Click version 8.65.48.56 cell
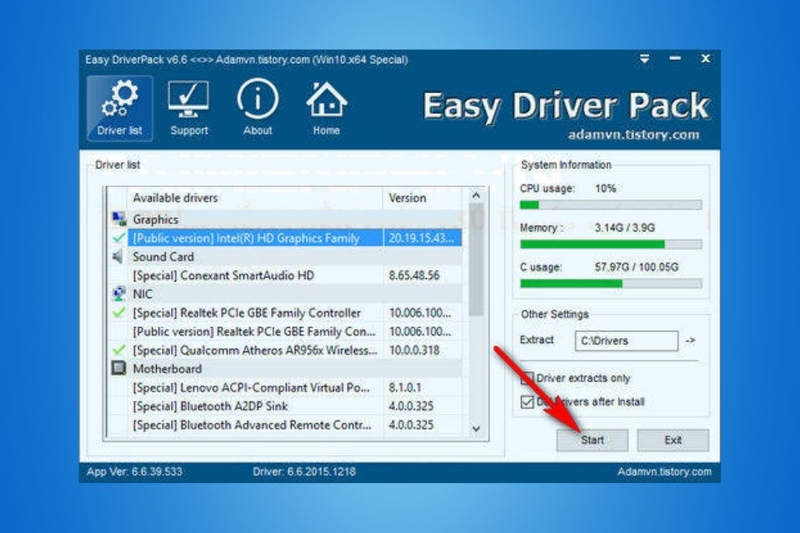This screenshot has width=800, height=533. (414, 275)
